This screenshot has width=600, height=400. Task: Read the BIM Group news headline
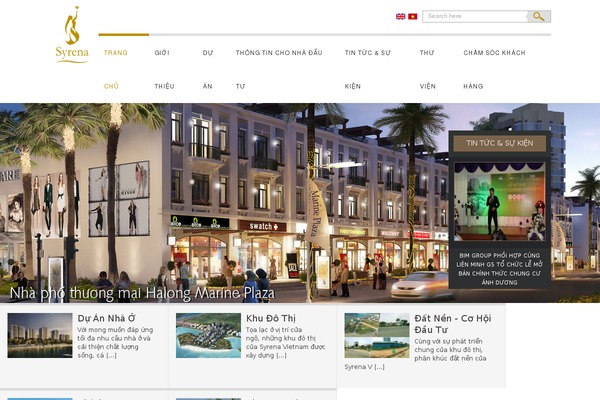click(x=499, y=269)
